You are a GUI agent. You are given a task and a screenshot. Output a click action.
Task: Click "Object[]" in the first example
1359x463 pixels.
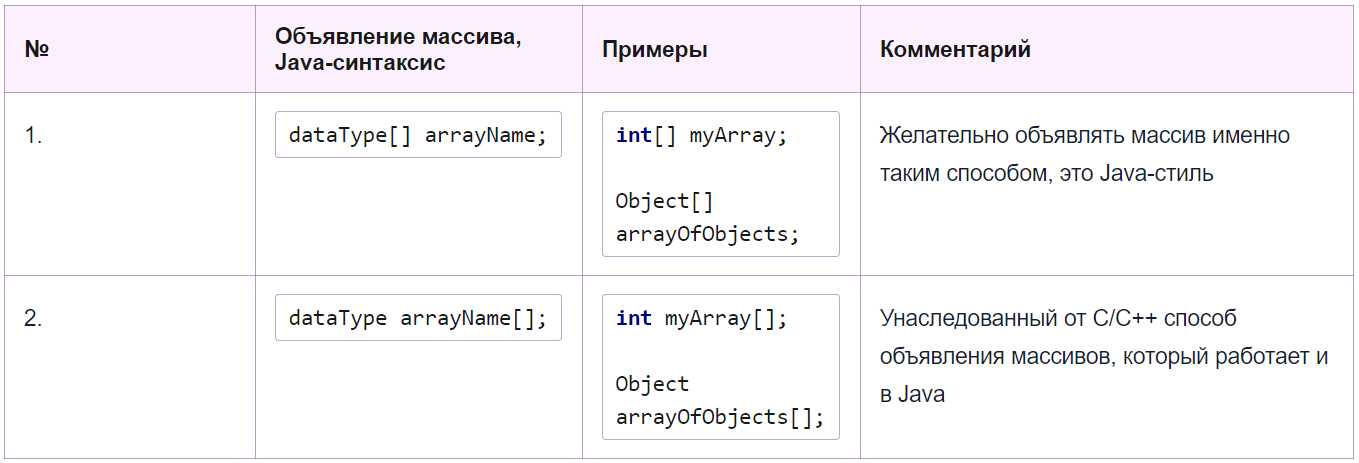[x=665, y=201]
